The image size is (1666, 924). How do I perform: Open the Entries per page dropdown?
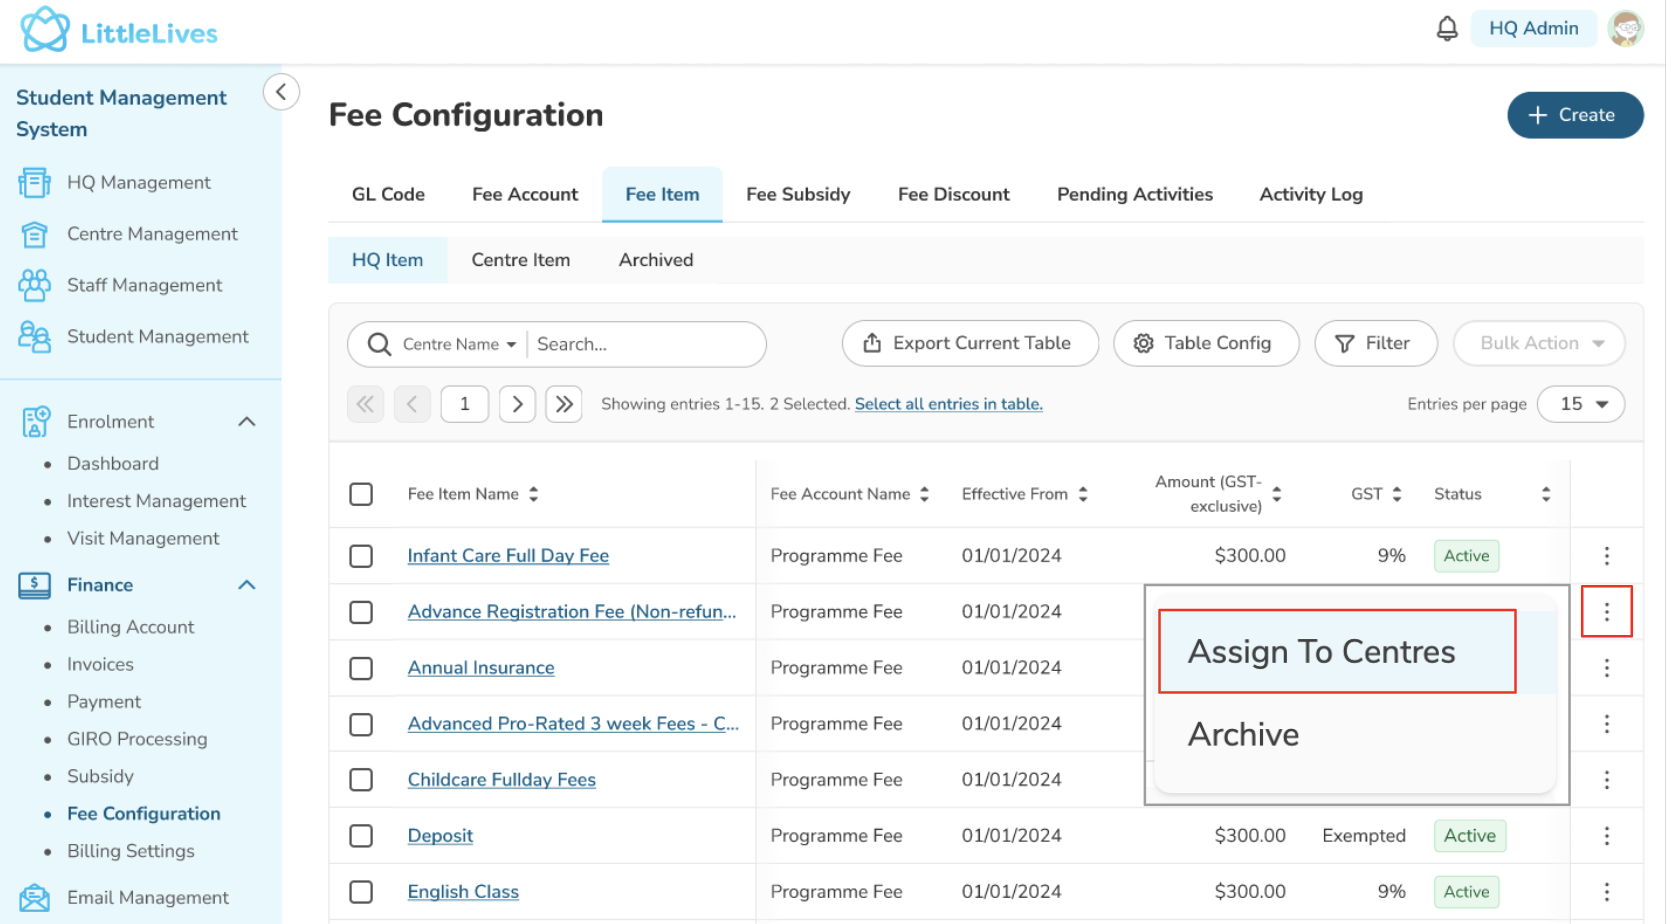(x=1581, y=404)
